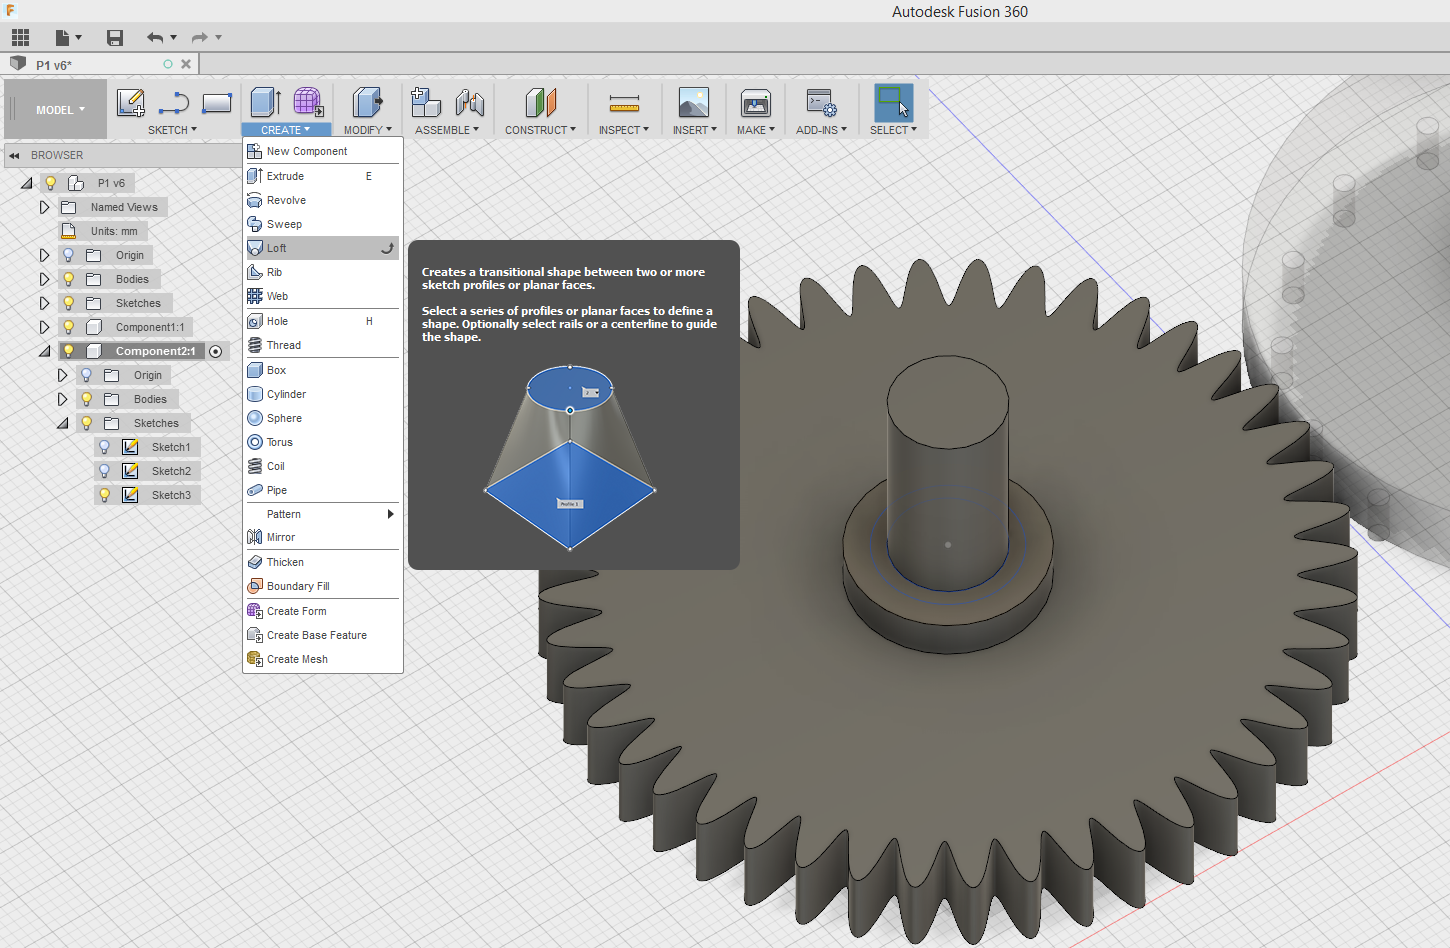Viewport: 1450px width, 948px height.
Task: Open the INSPECT dropdown menu
Action: [x=624, y=130]
